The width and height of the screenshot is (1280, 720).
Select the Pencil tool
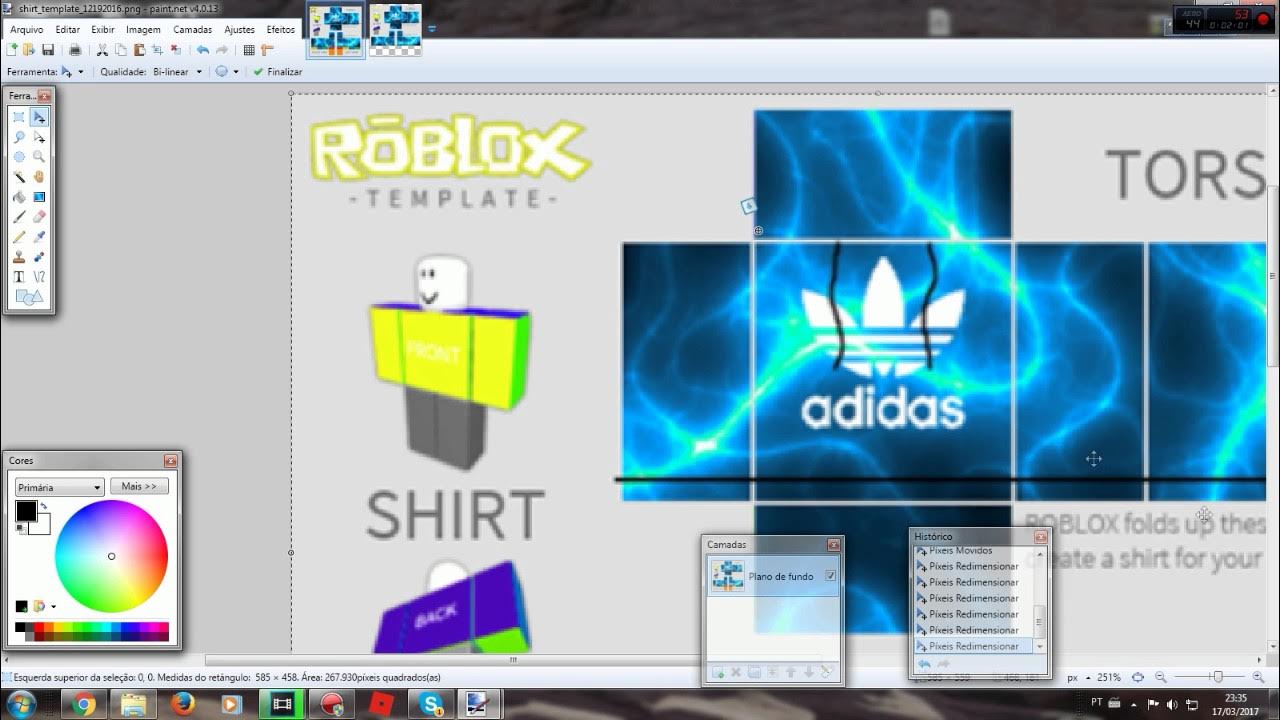tap(19, 237)
